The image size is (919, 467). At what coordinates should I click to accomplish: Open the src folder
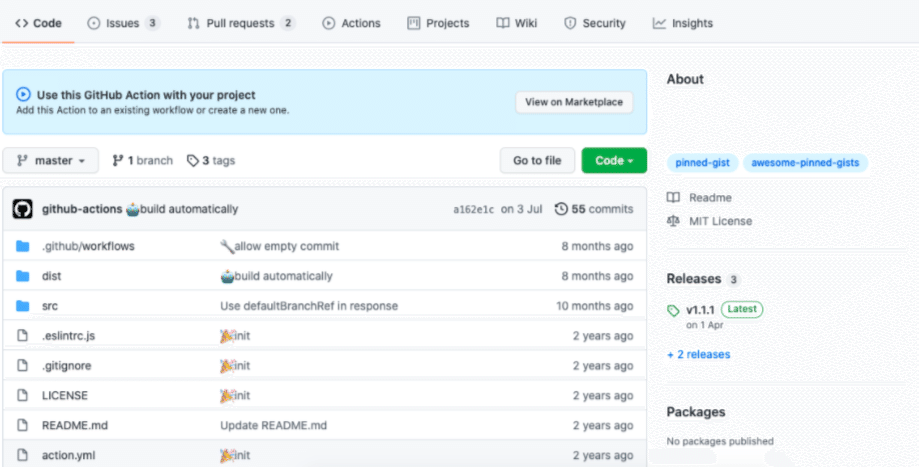click(x=50, y=306)
